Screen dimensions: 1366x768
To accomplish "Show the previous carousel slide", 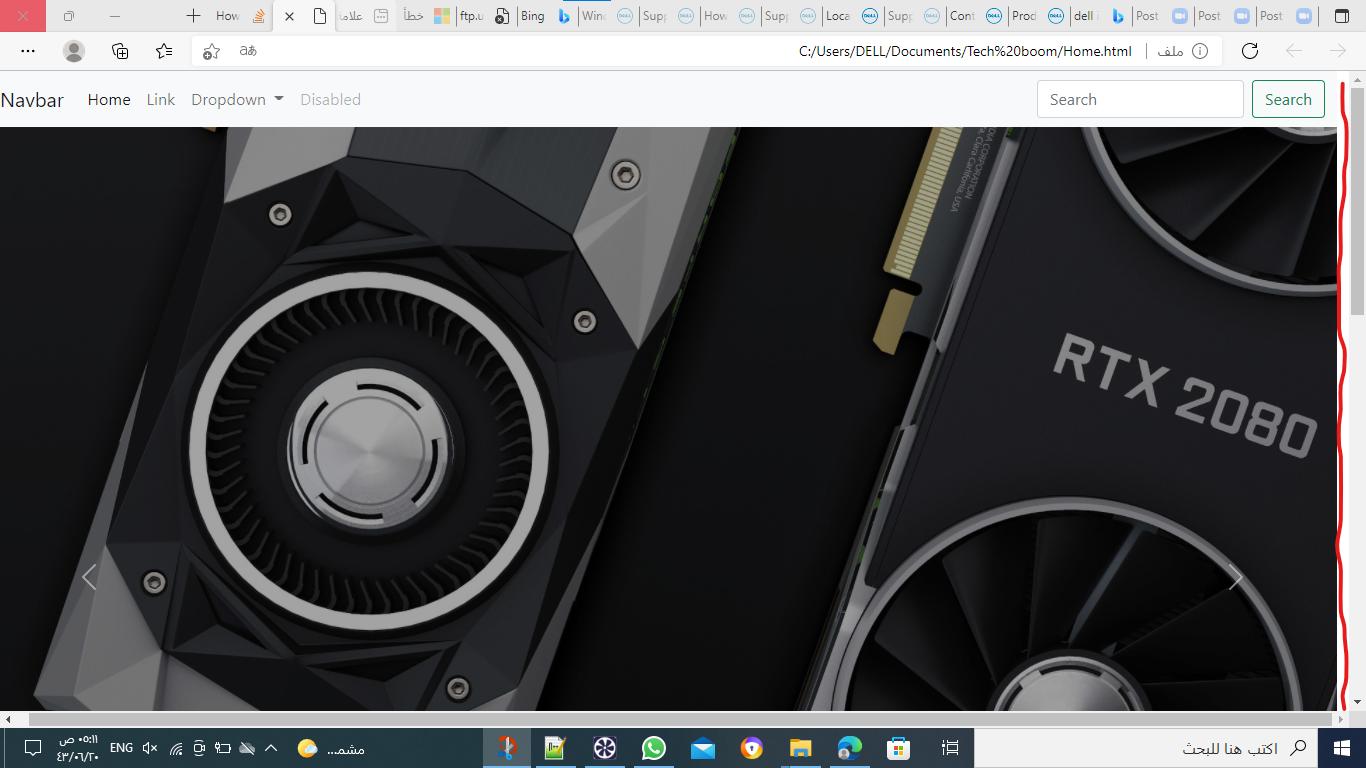I will coord(89,577).
